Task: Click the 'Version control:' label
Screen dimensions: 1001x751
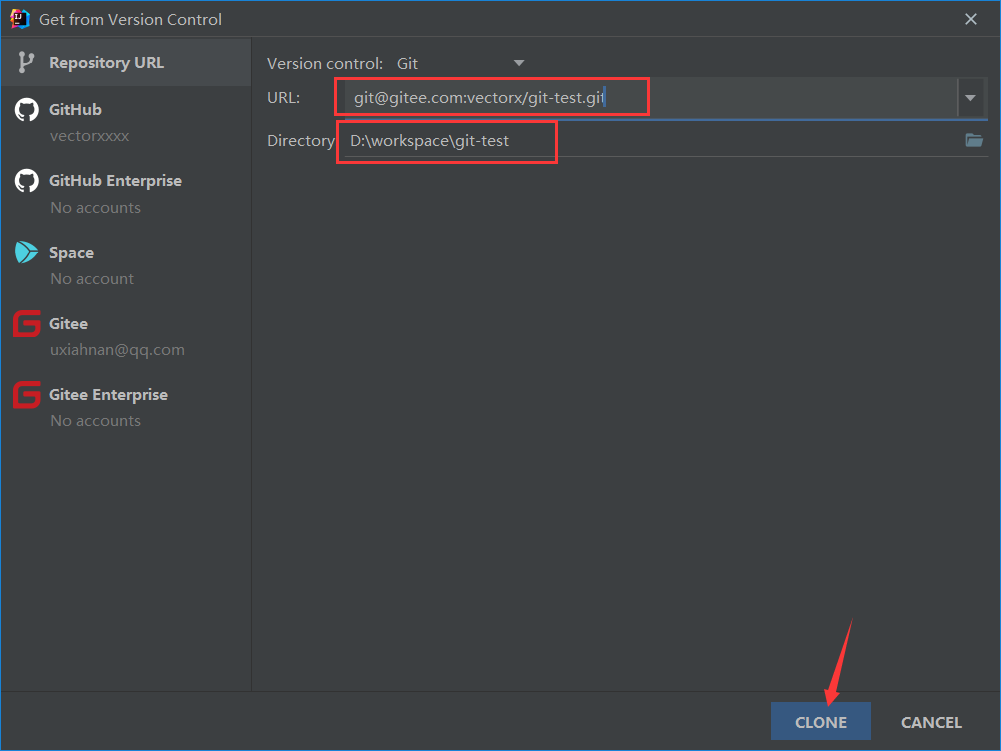Action: pos(325,64)
